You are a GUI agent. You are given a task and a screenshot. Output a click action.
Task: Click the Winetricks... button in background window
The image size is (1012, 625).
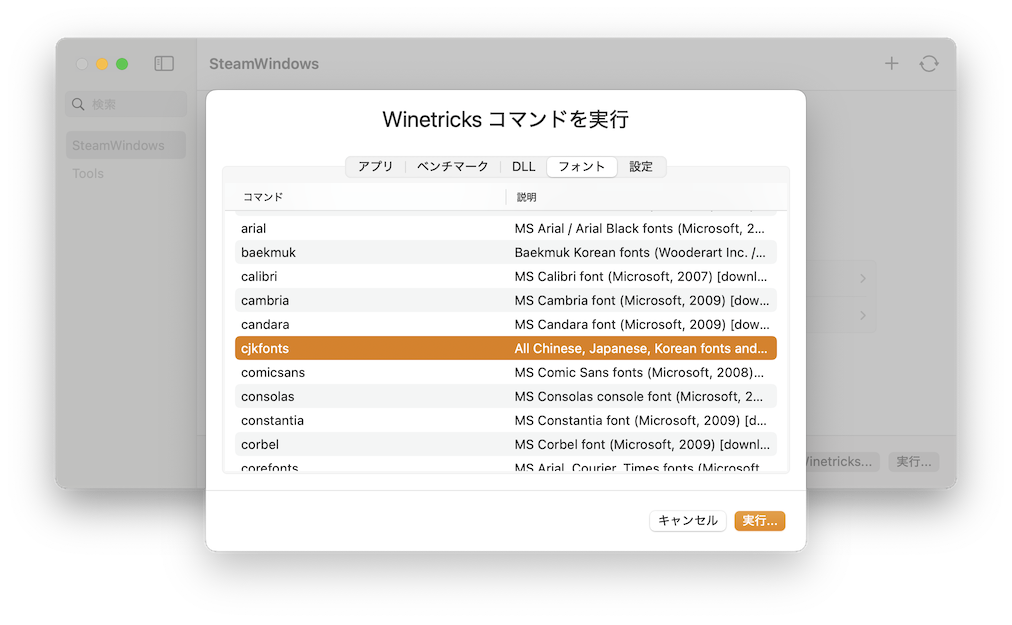point(842,462)
